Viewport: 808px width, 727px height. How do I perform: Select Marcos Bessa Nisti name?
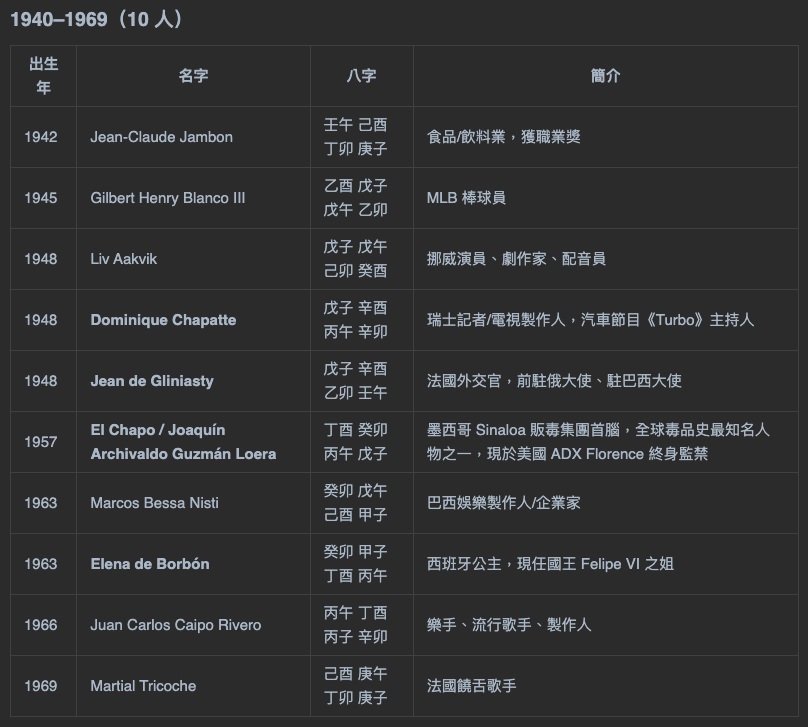154,503
